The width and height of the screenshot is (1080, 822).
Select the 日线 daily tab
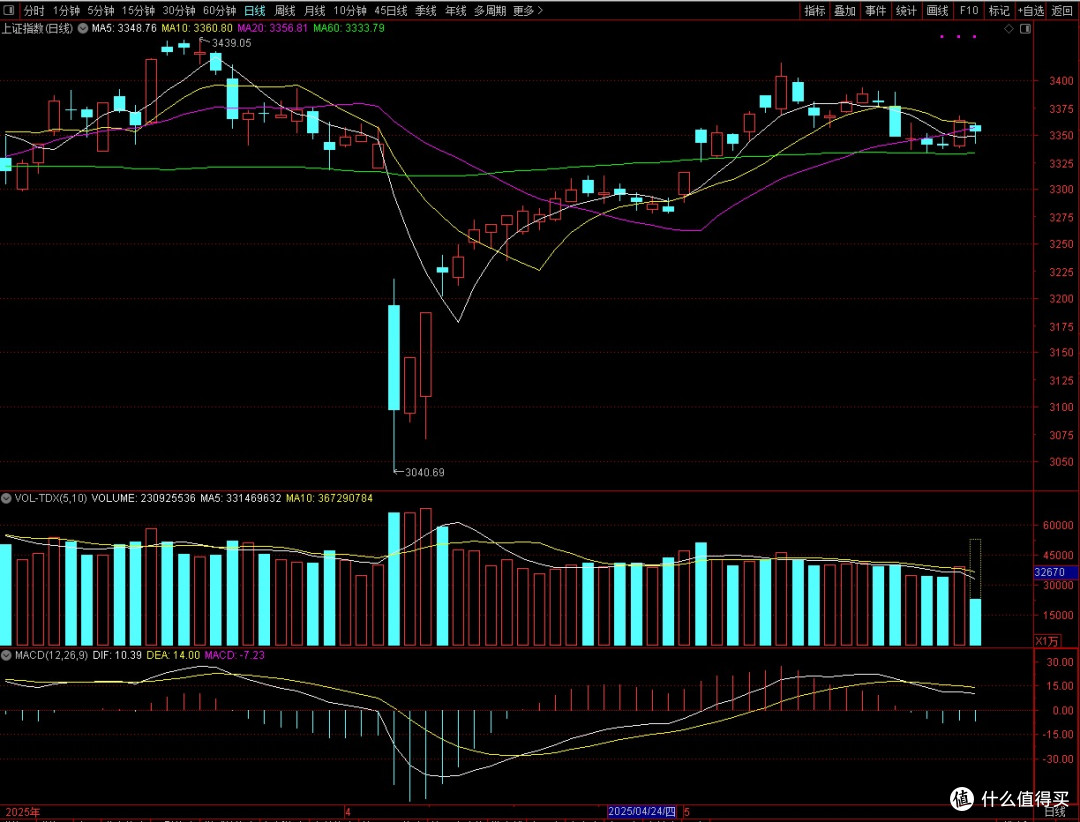255,10
